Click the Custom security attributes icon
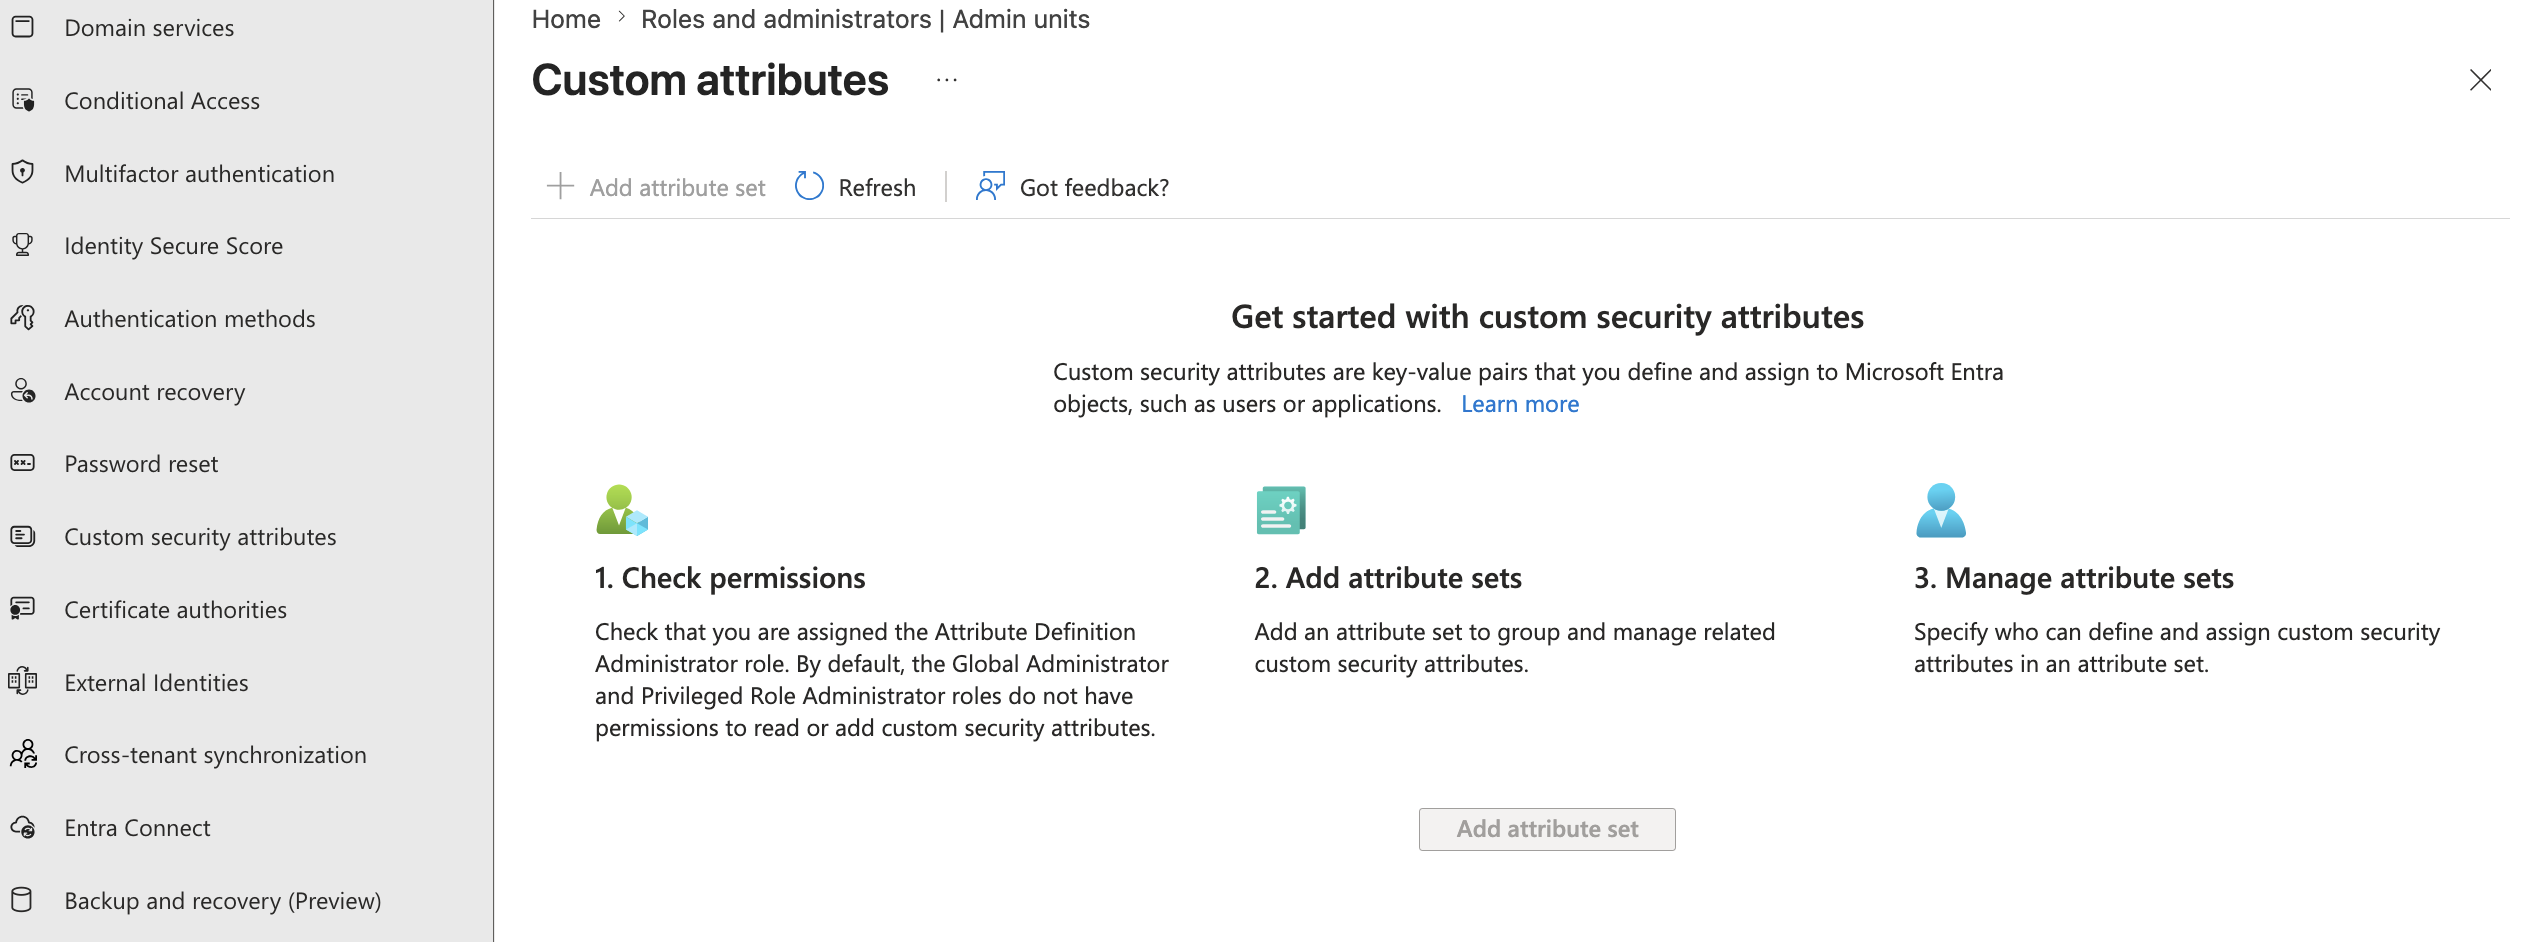This screenshot has height=942, width=2538. pyautogui.click(x=22, y=536)
